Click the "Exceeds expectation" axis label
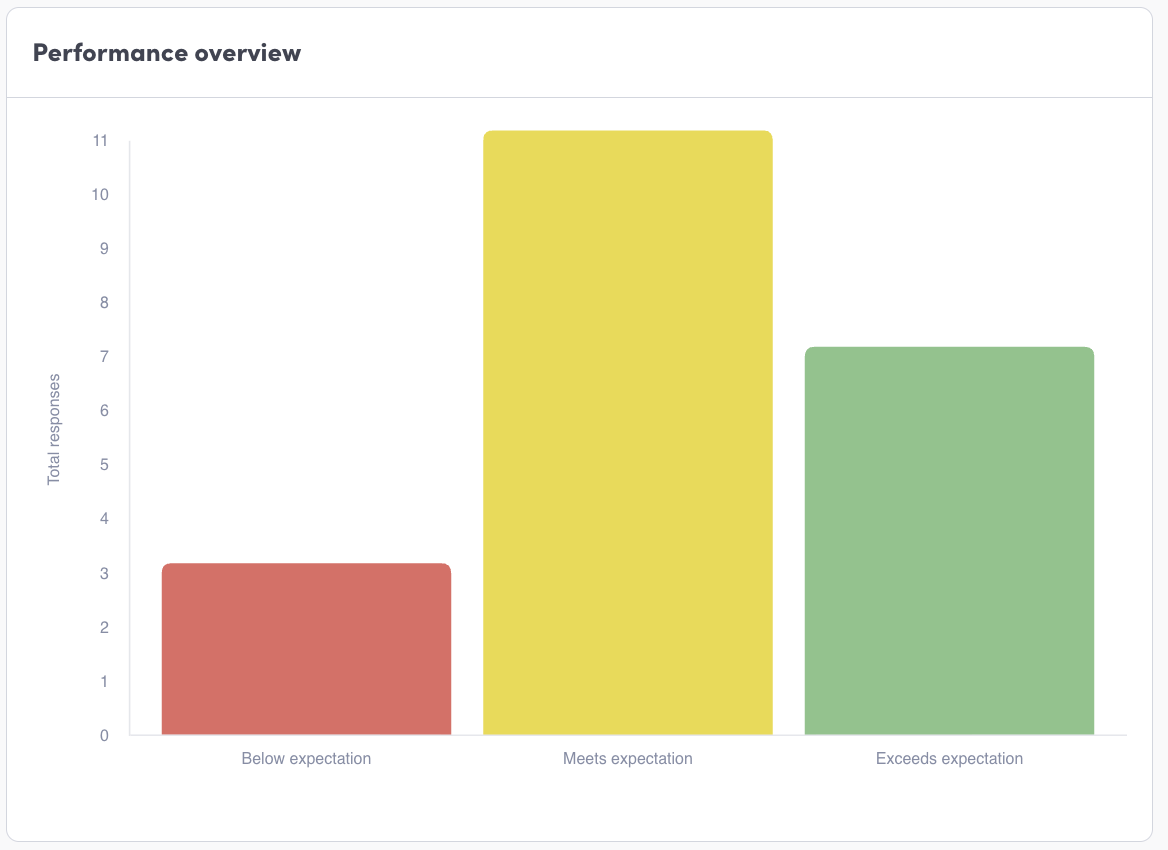The width and height of the screenshot is (1168, 850). pyautogui.click(x=949, y=759)
